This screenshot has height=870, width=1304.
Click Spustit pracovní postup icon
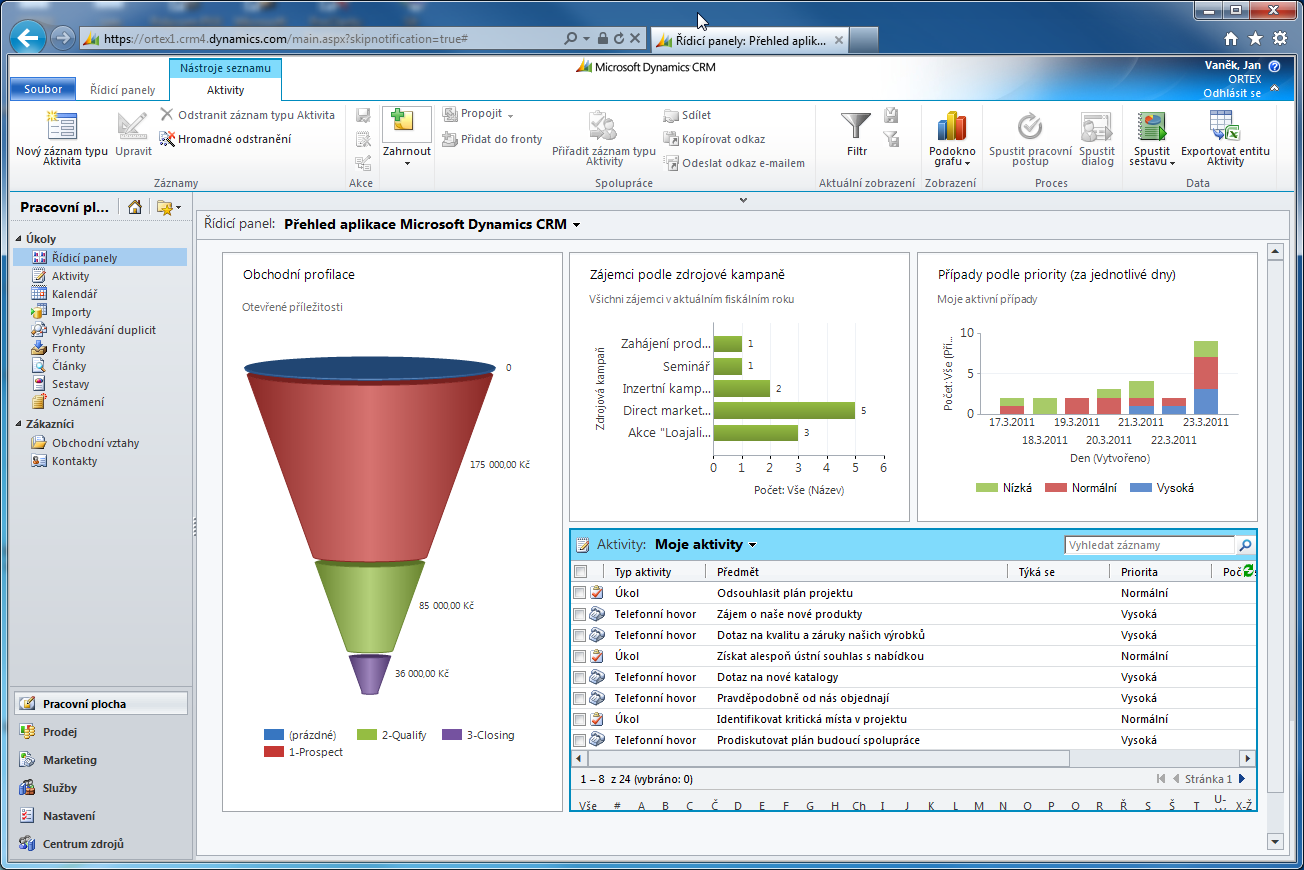coord(1030,126)
